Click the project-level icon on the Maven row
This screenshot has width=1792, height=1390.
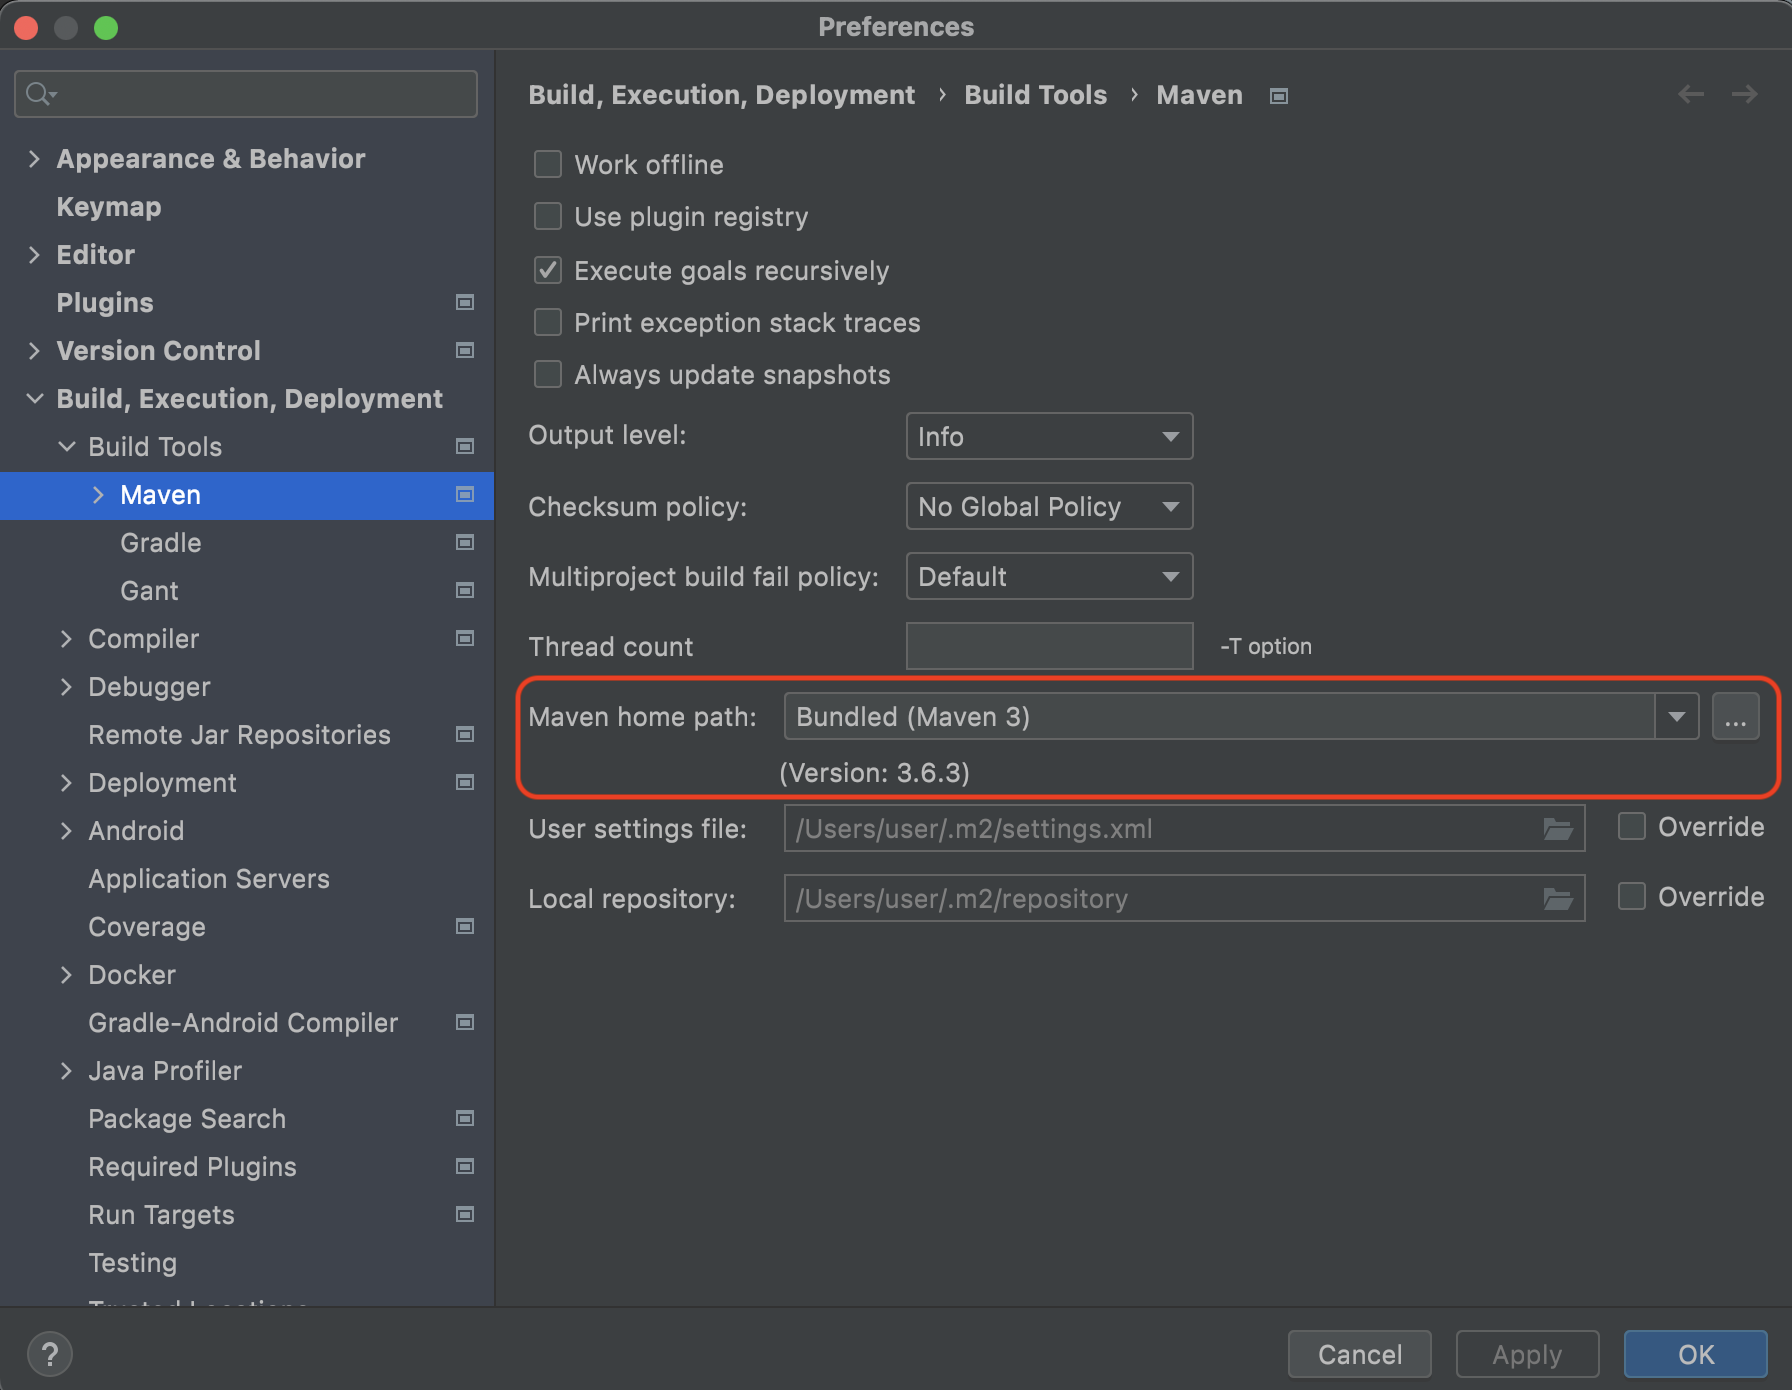(x=465, y=494)
